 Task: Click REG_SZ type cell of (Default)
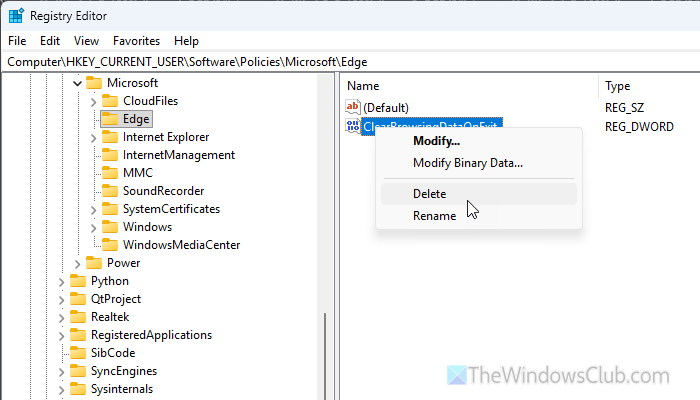pyautogui.click(x=624, y=108)
